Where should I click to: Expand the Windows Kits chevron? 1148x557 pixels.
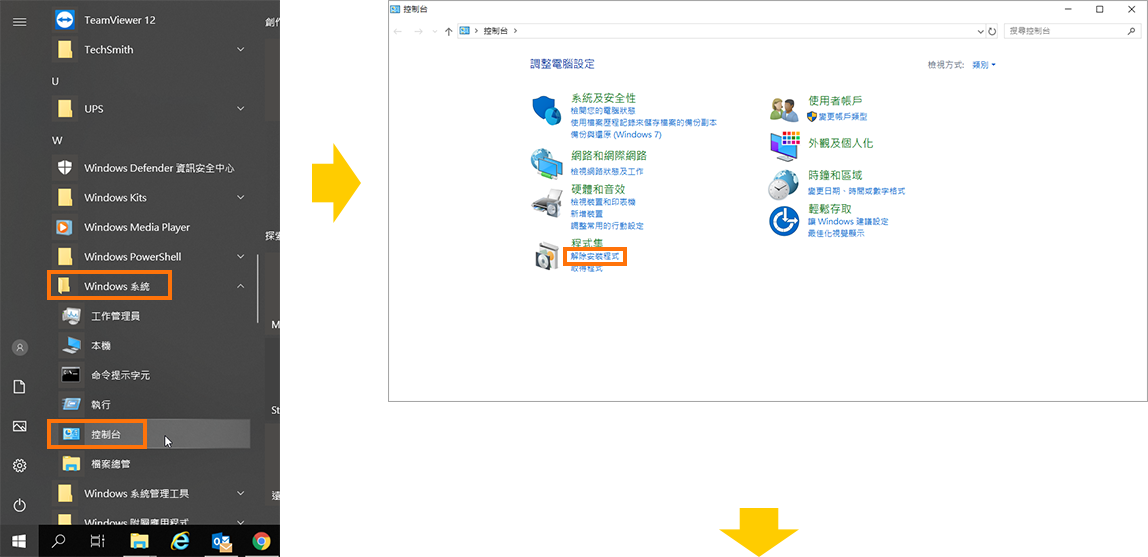(241, 198)
